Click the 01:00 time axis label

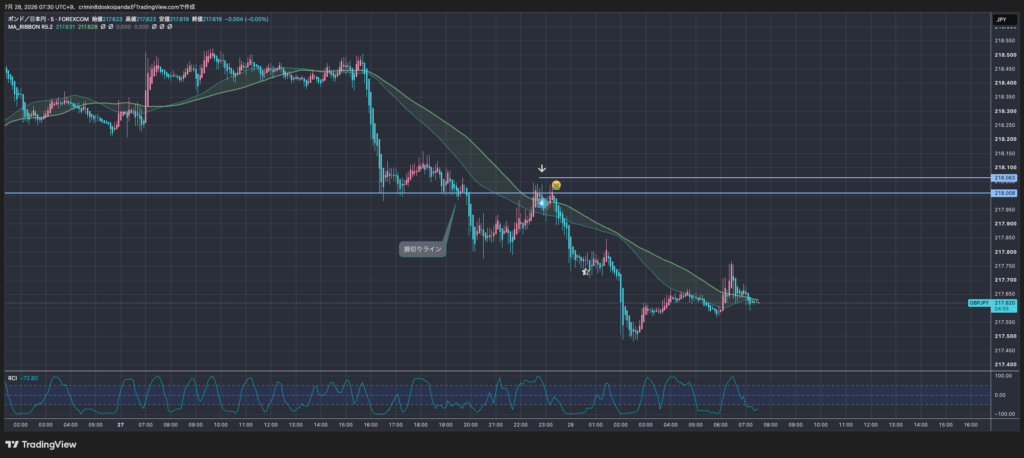point(595,425)
